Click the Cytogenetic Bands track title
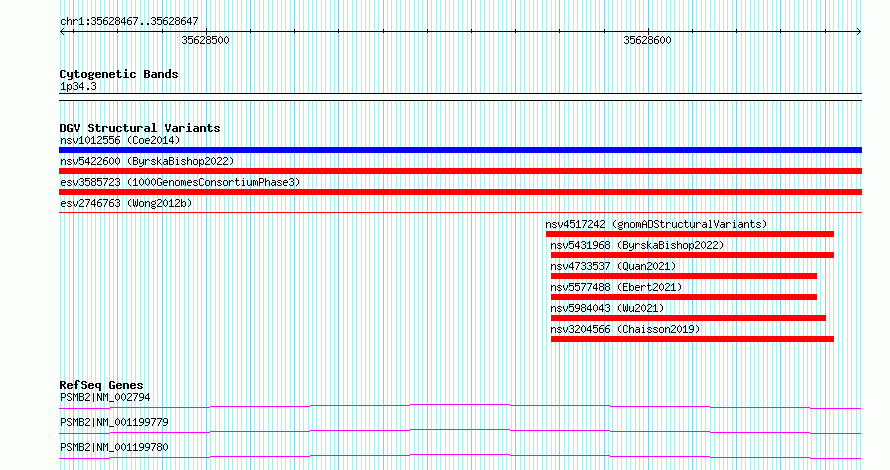The width and height of the screenshot is (890, 470). (x=119, y=74)
